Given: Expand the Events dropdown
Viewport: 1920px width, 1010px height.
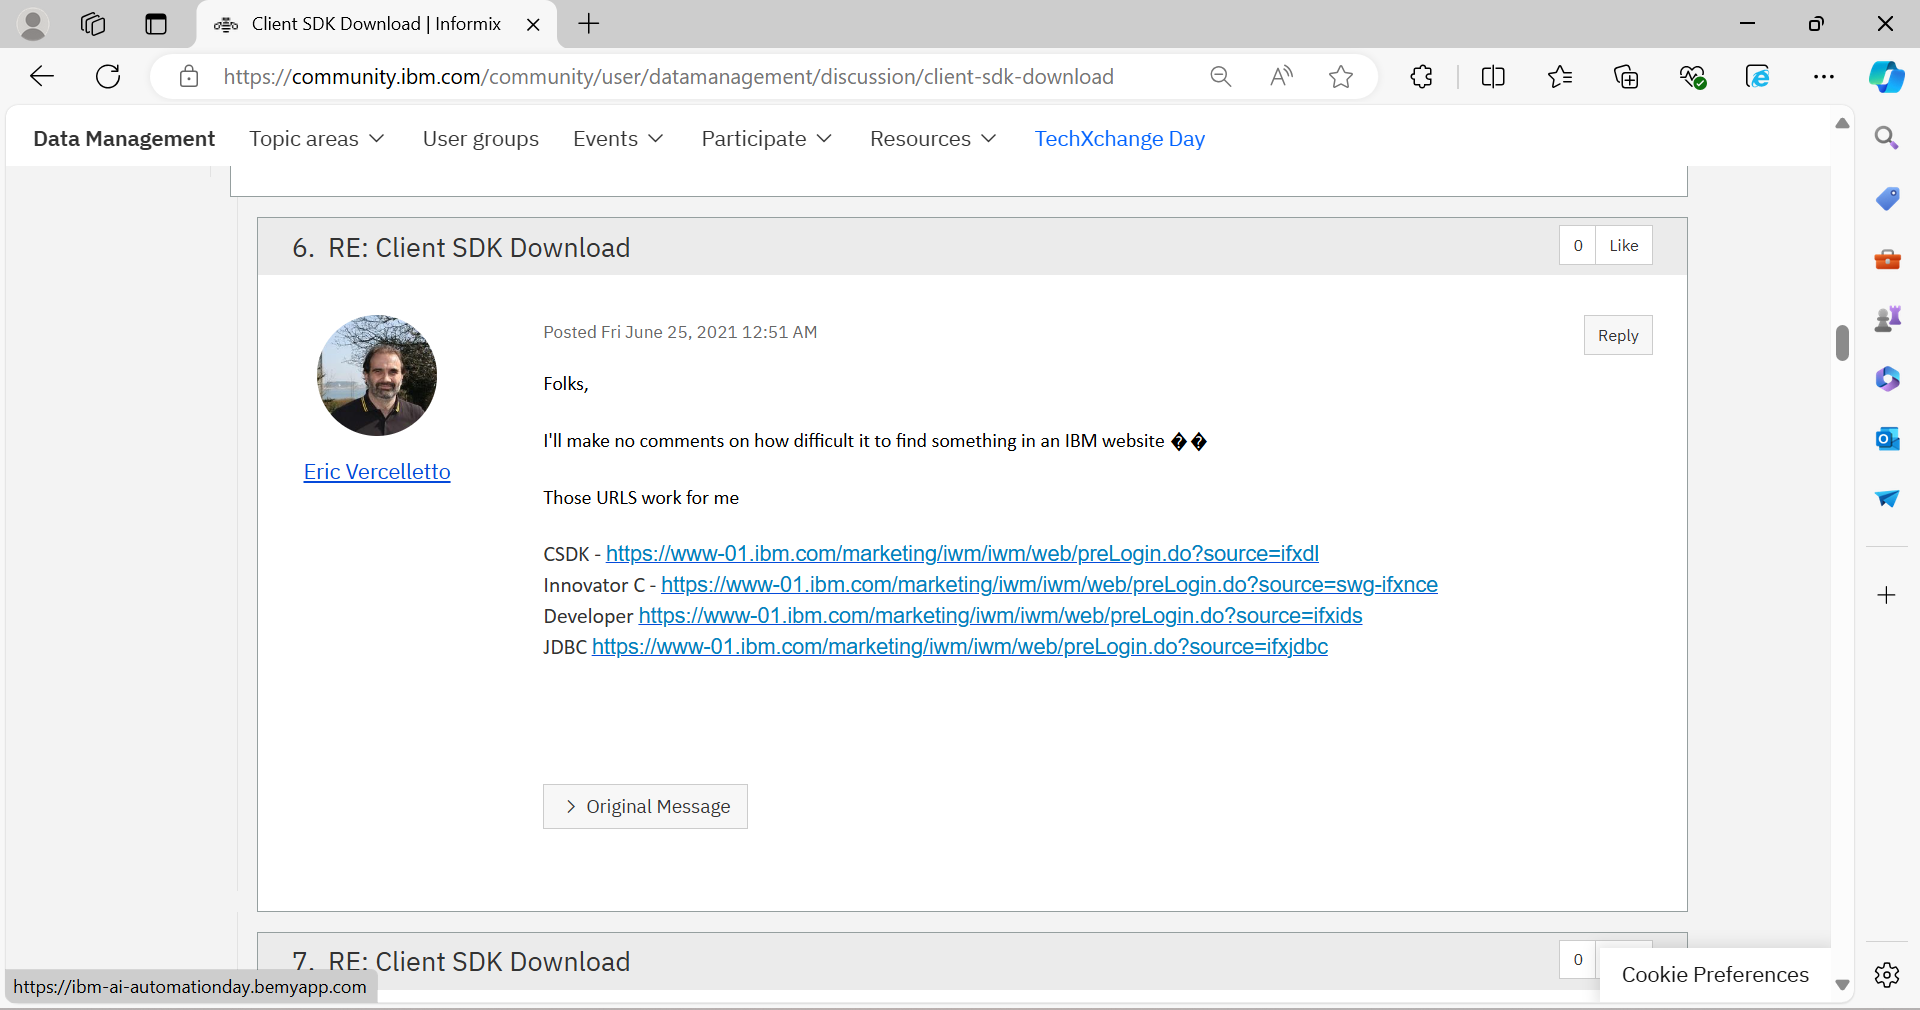Looking at the screenshot, I should (x=618, y=139).
